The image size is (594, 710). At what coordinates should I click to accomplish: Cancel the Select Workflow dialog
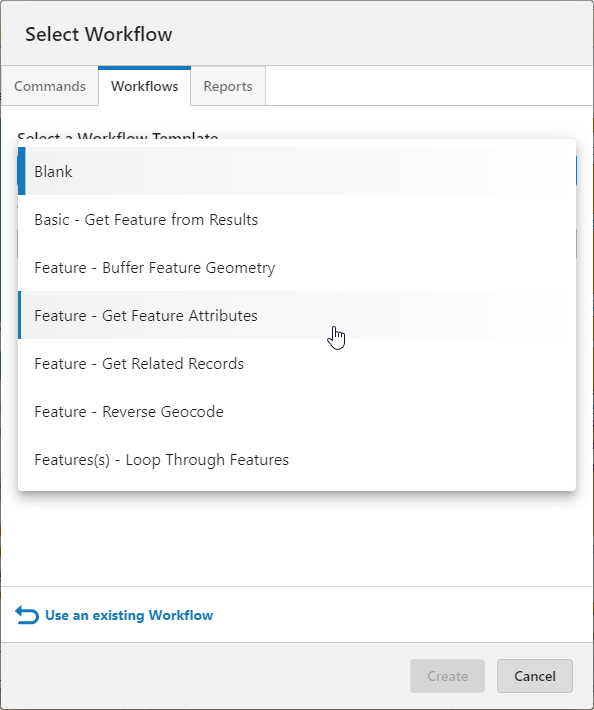click(535, 676)
